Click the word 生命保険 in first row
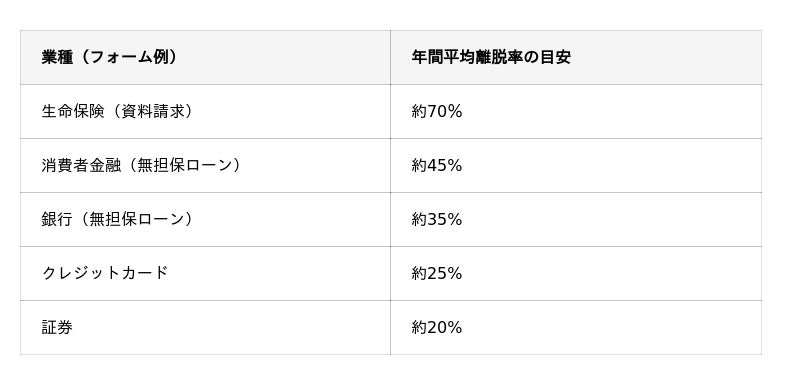 pos(73,112)
